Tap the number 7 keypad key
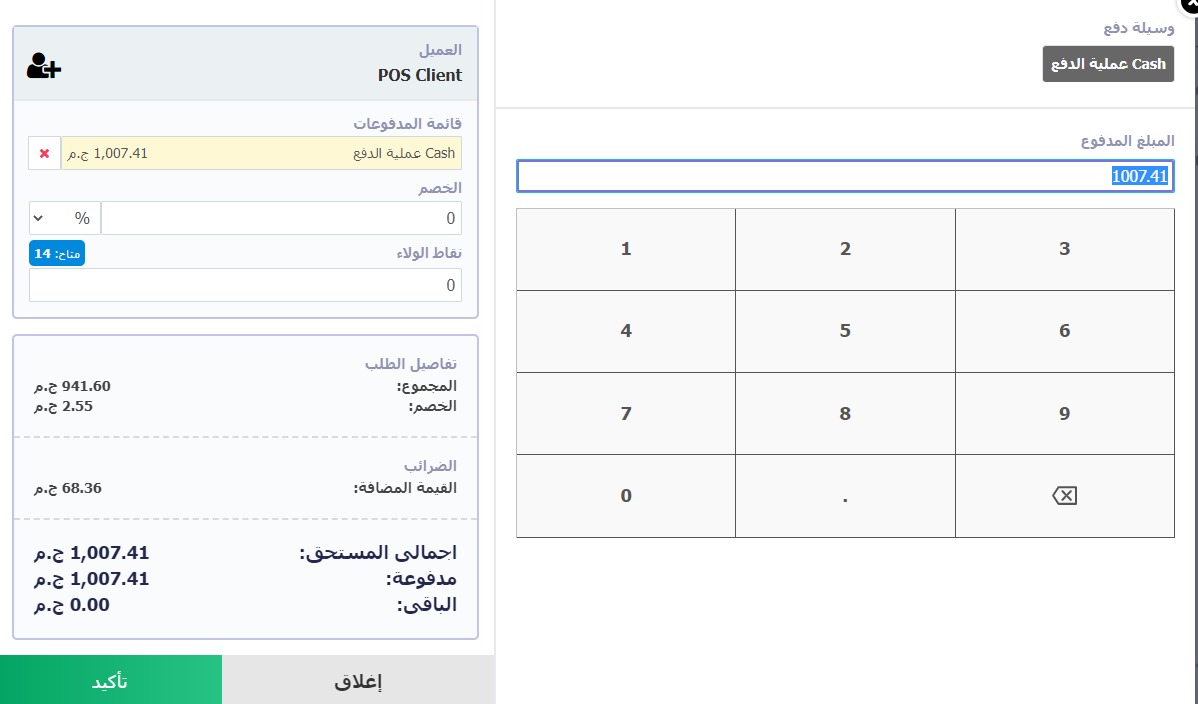Viewport: 1198px width, 704px height. click(626, 414)
